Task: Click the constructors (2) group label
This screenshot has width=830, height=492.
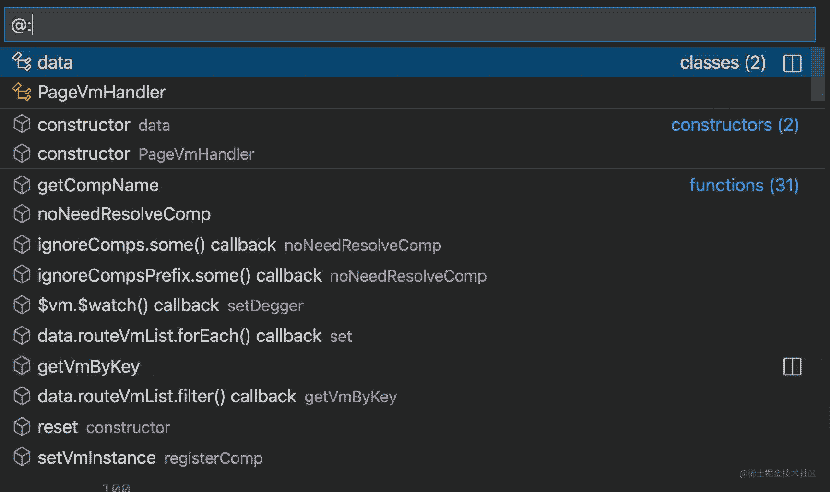Action: [735, 125]
